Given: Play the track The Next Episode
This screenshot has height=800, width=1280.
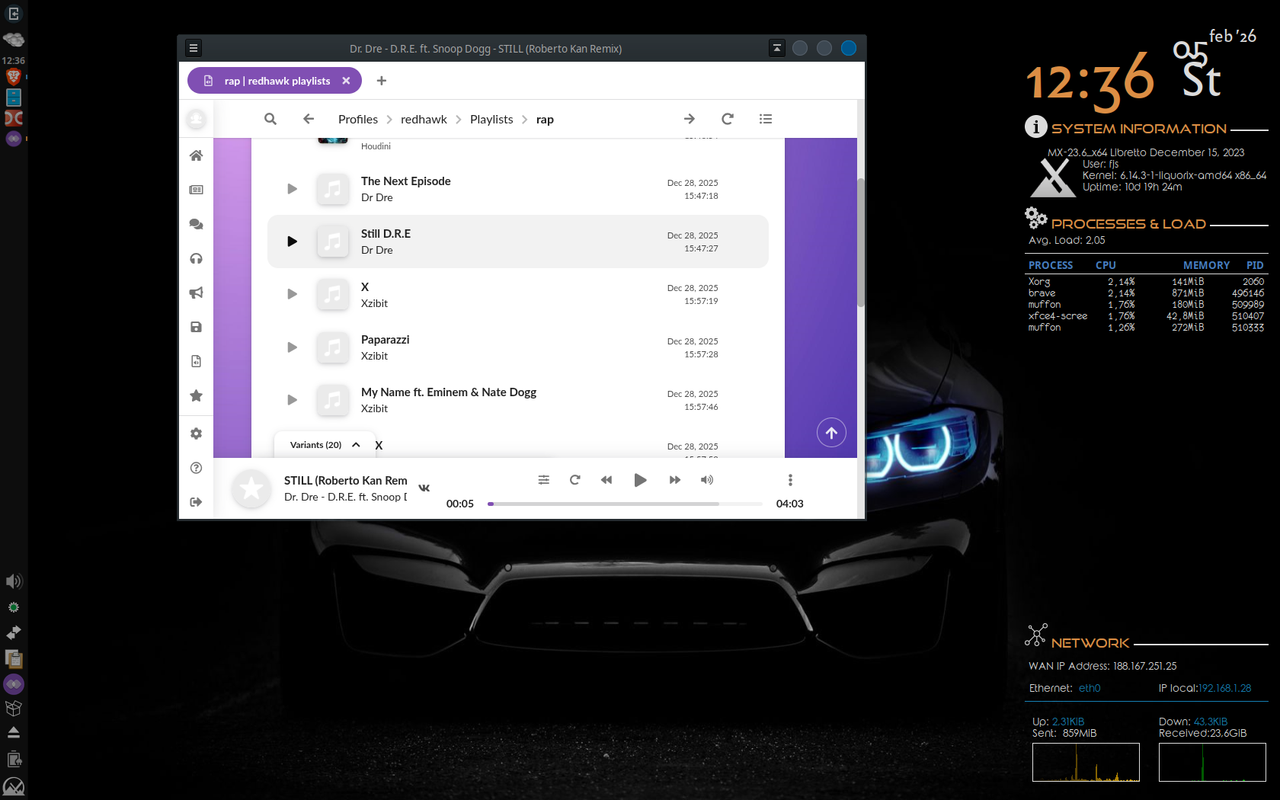Looking at the screenshot, I should click(292, 189).
